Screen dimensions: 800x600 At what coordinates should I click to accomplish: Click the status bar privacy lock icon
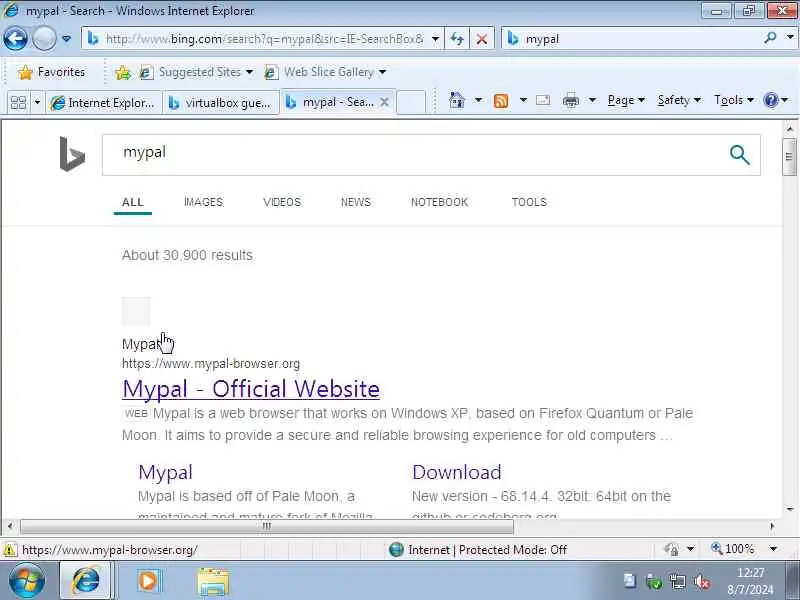[x=671, y=549]
